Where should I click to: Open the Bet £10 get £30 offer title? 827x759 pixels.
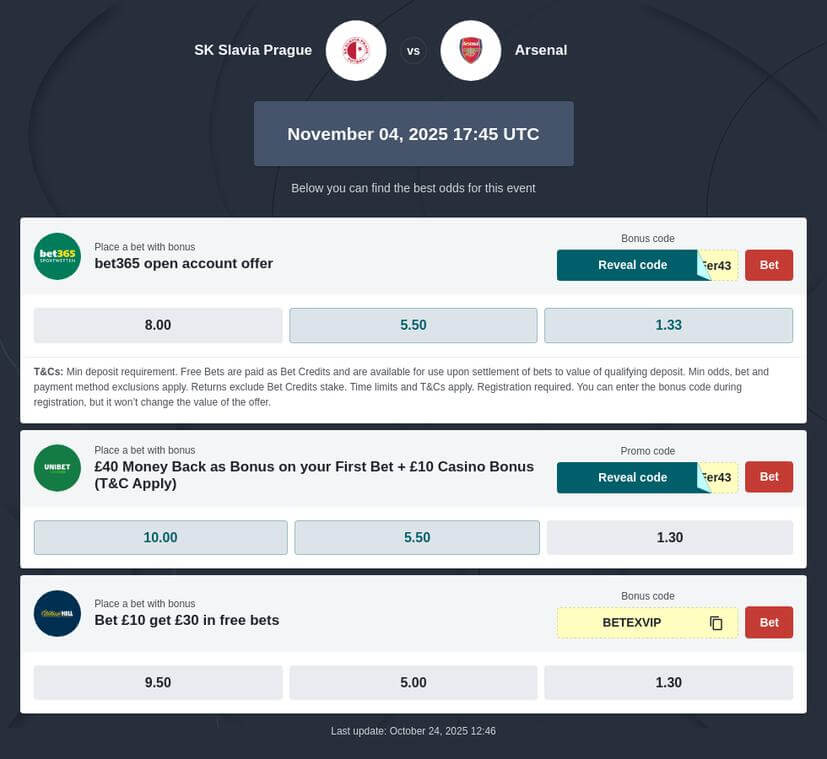pyautogui.click(x=186, y=620)
